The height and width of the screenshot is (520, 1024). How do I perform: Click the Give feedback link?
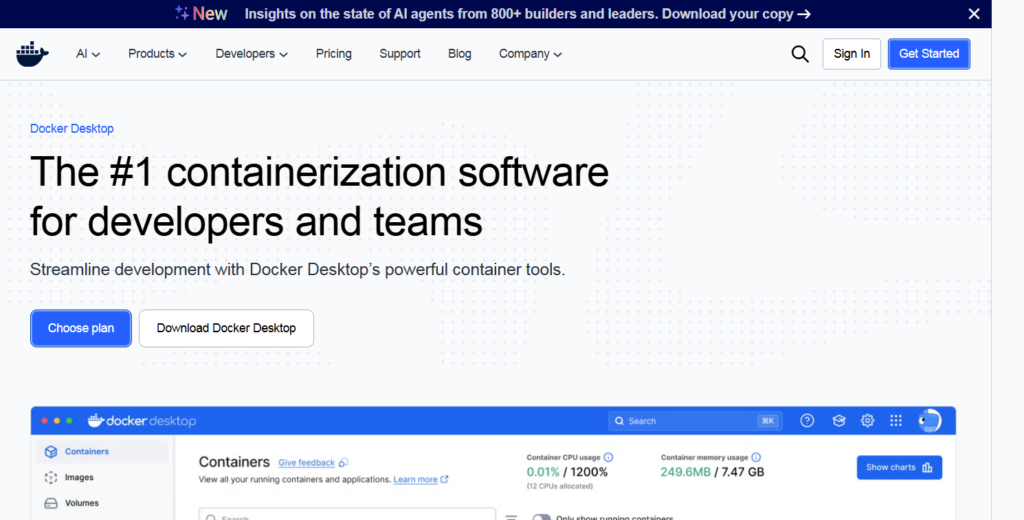(x=306, y=463)
